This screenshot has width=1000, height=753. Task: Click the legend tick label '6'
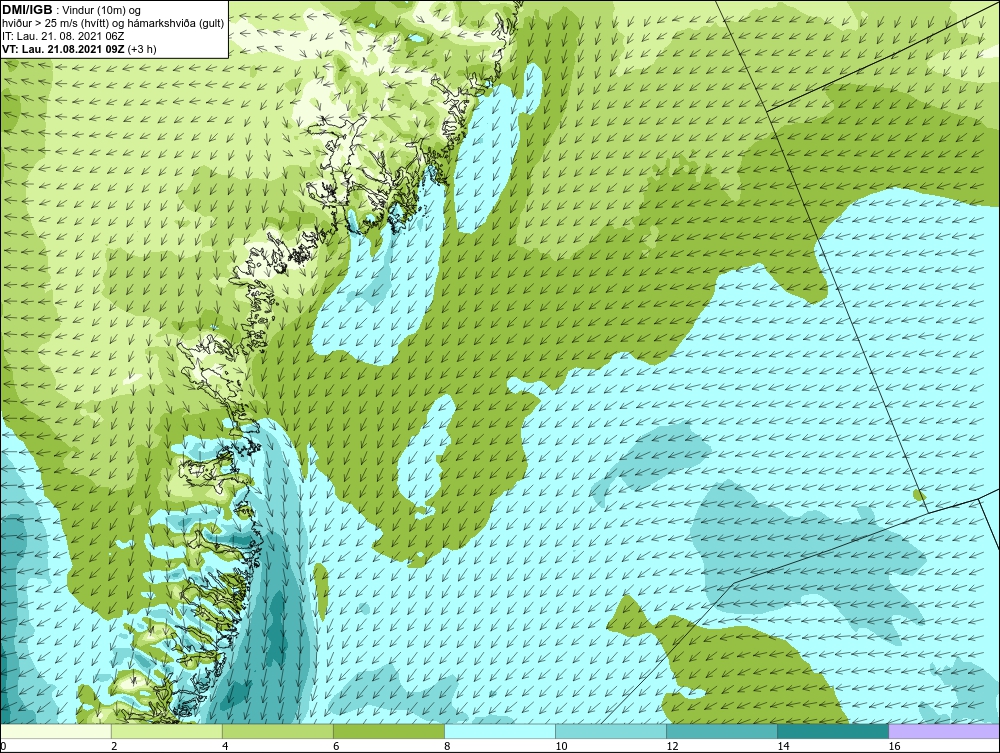coord(336,746)
